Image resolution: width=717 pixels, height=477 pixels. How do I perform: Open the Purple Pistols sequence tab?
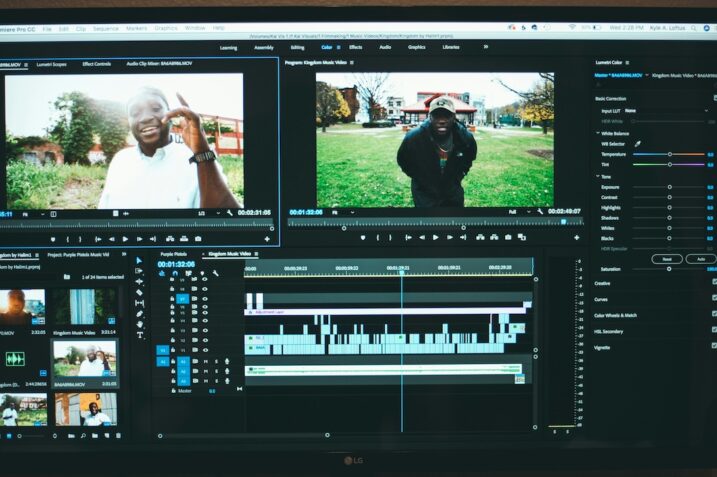pos(173,254)
